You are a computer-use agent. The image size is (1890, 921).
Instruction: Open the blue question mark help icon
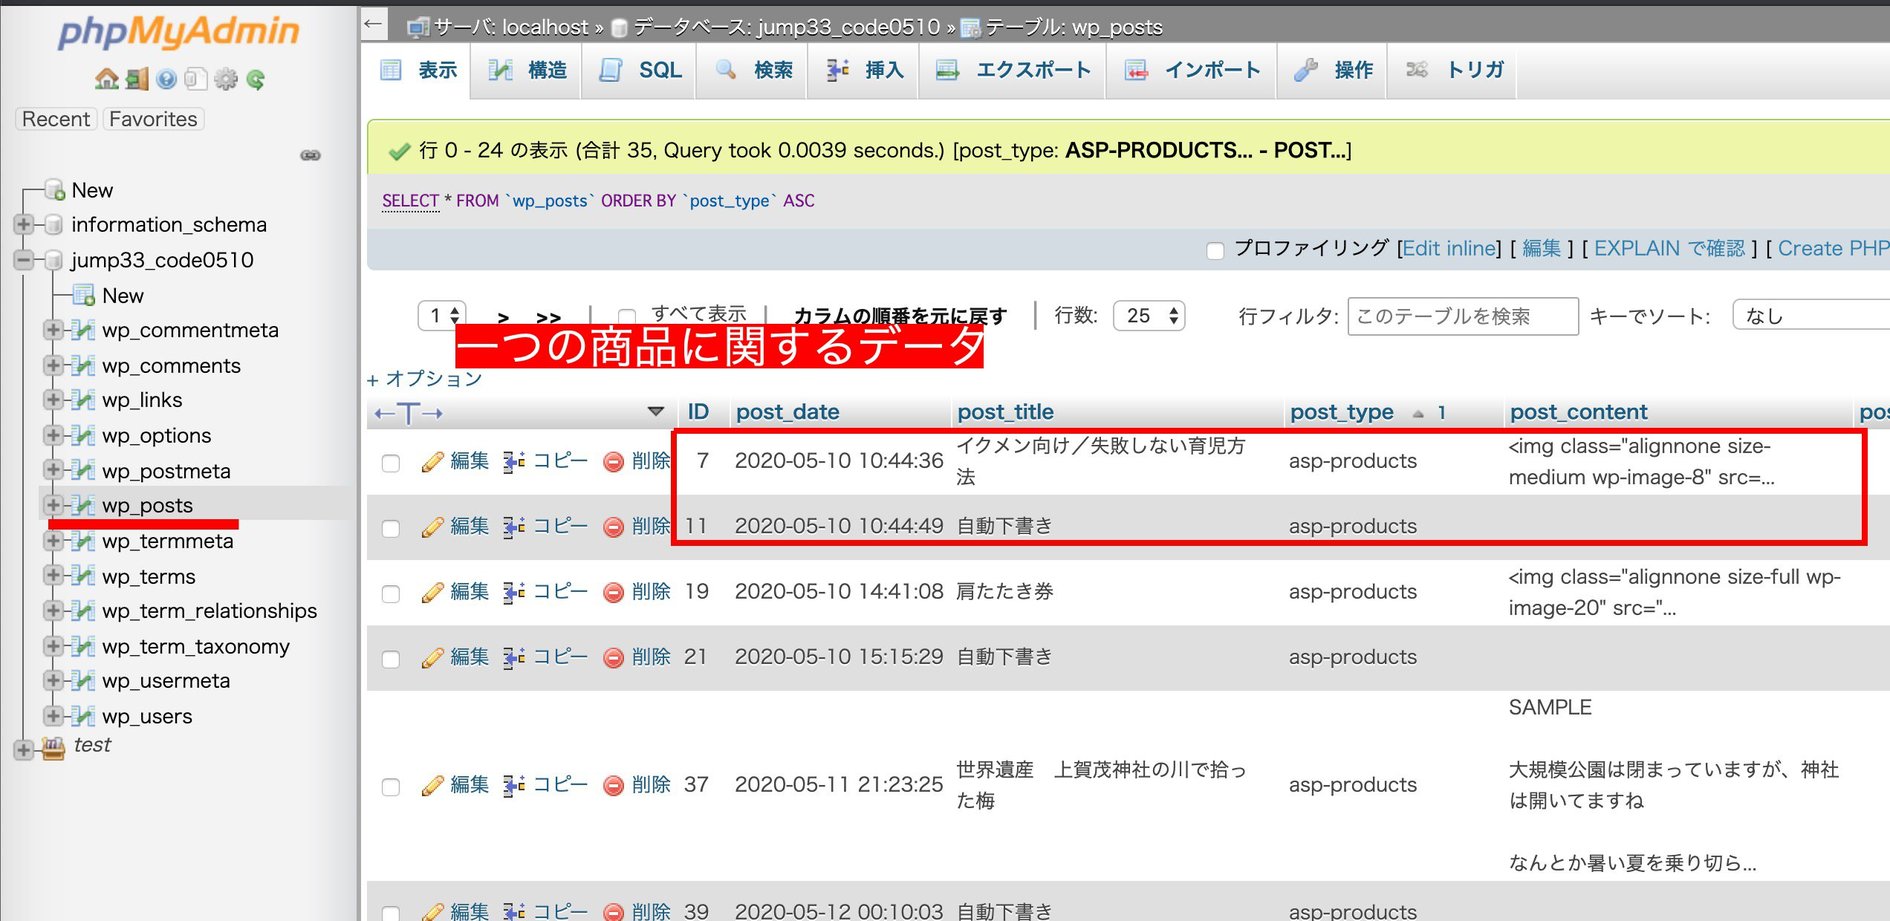pyautogui.click(x=166, y=79)
